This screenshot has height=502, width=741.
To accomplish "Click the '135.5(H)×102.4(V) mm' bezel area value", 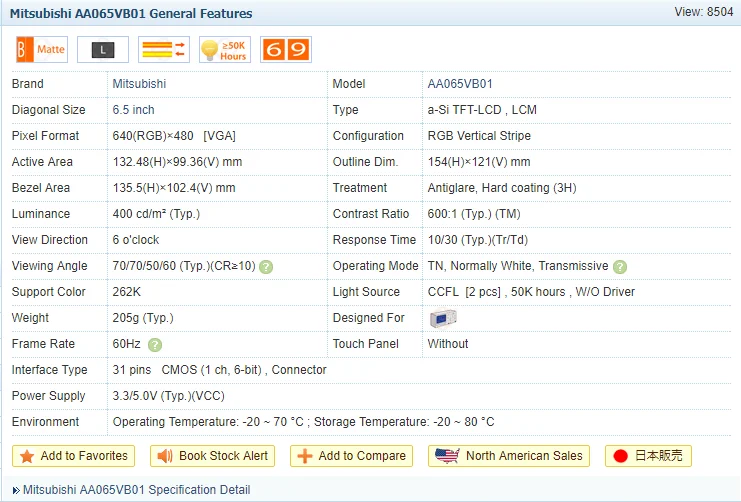I will pyautogui.click(x=174, y=188).
